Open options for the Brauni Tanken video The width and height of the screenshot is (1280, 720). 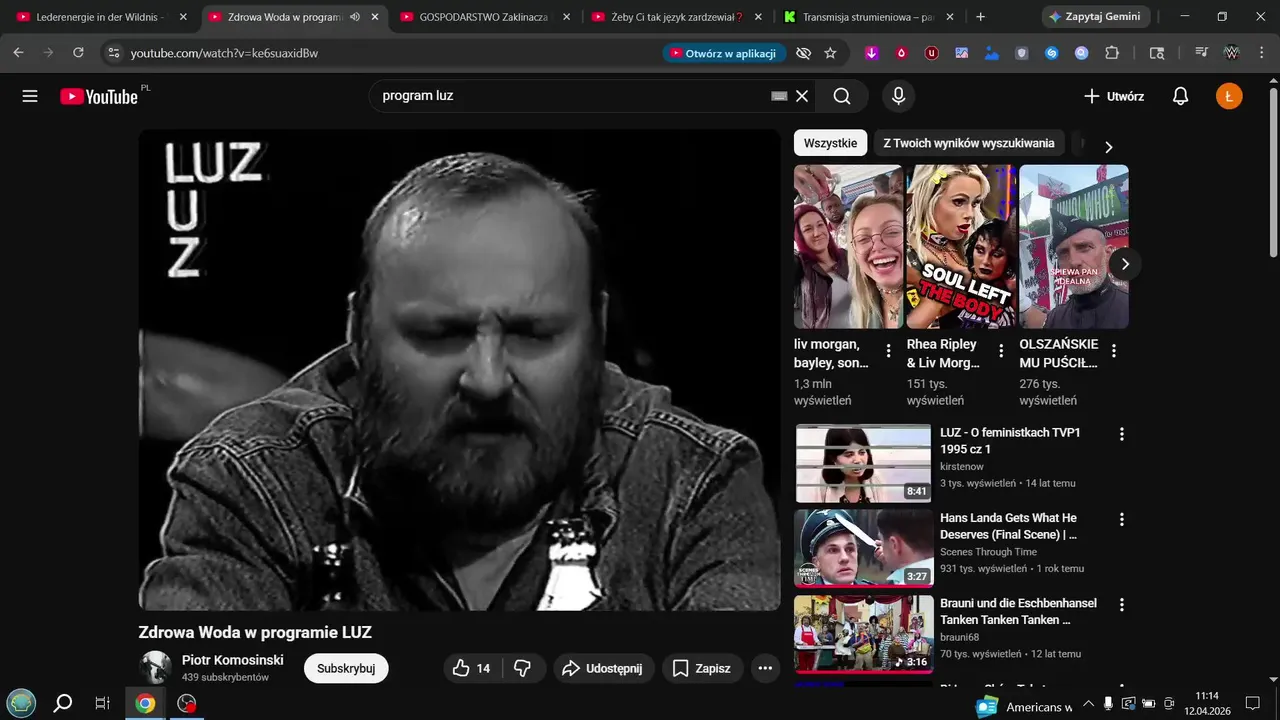(1121, 605)
